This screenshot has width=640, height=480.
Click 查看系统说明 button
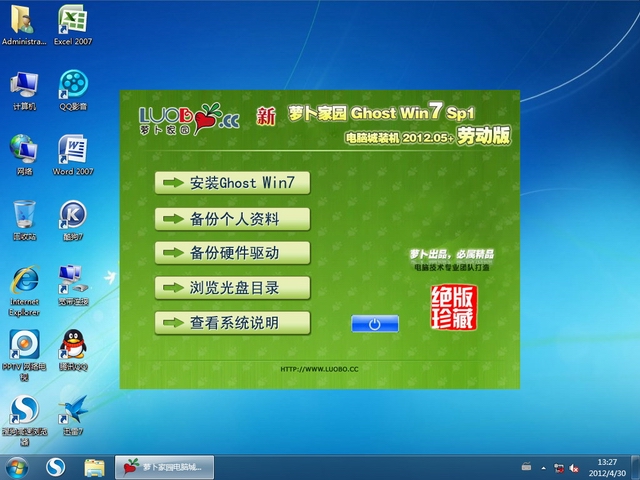tap(232, 323)
